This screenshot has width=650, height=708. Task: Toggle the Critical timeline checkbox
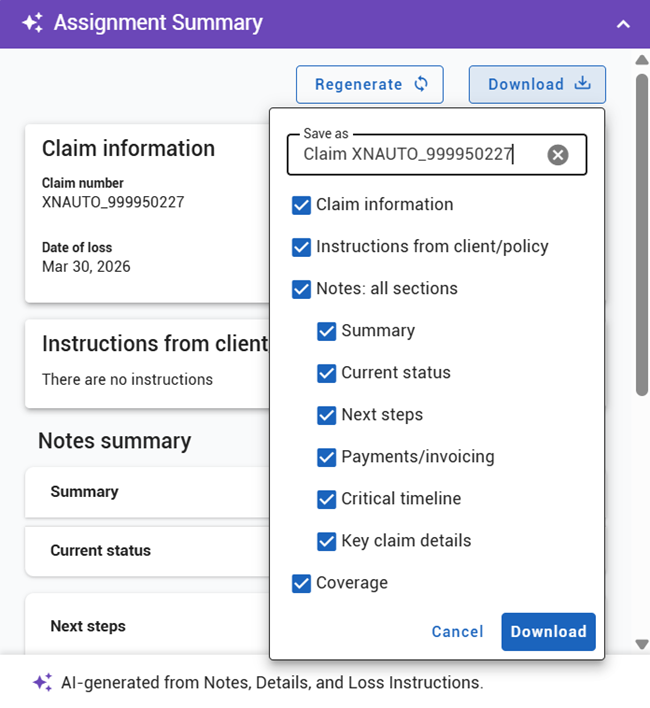[326, 499]
